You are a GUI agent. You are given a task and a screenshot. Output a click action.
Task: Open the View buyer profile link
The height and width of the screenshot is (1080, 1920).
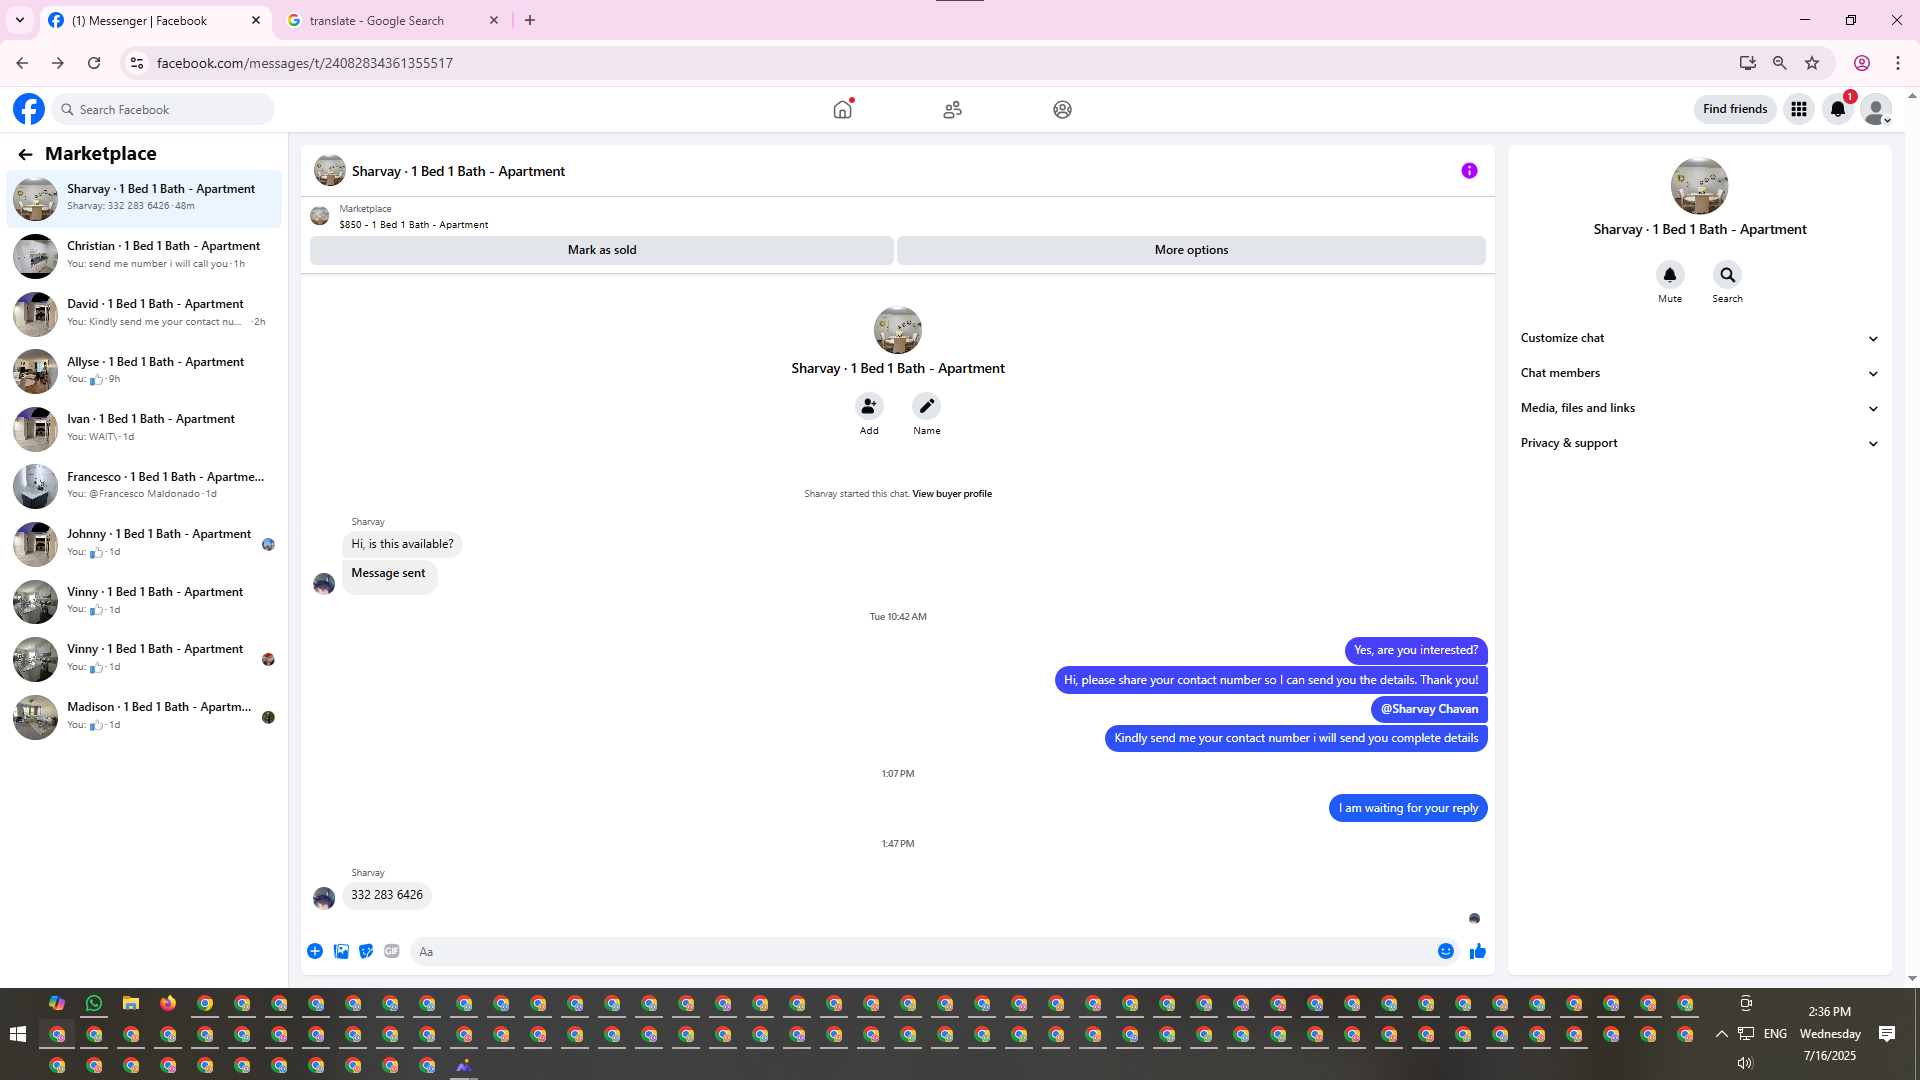tap(952, 494)
